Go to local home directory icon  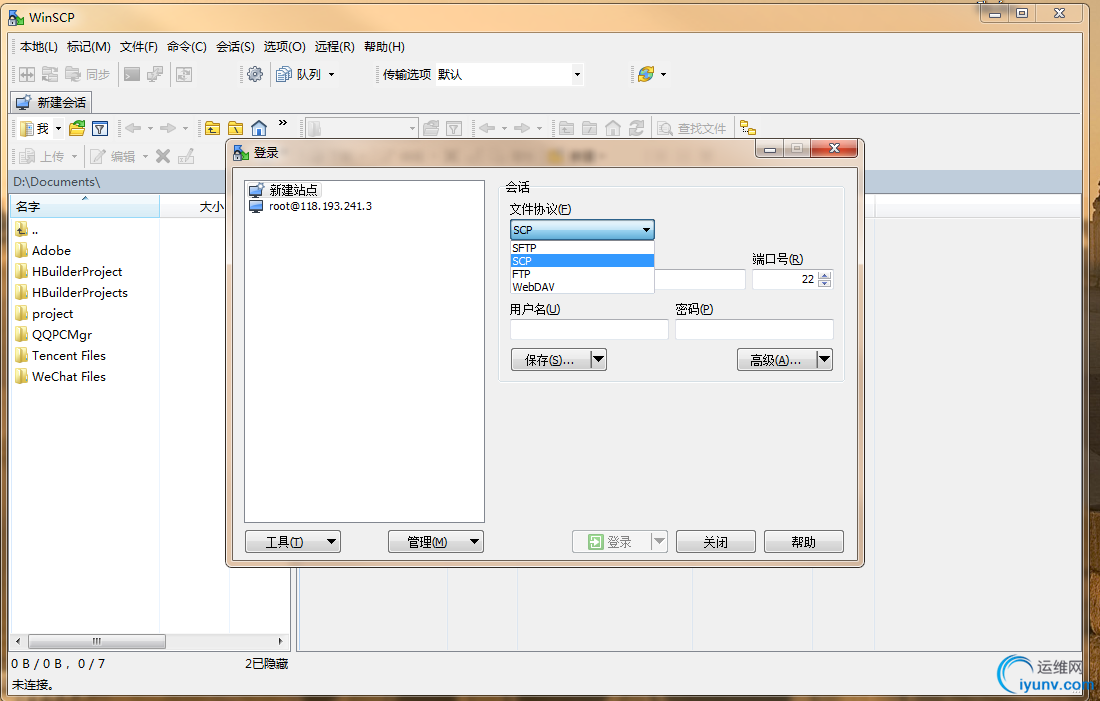point(259,128)
